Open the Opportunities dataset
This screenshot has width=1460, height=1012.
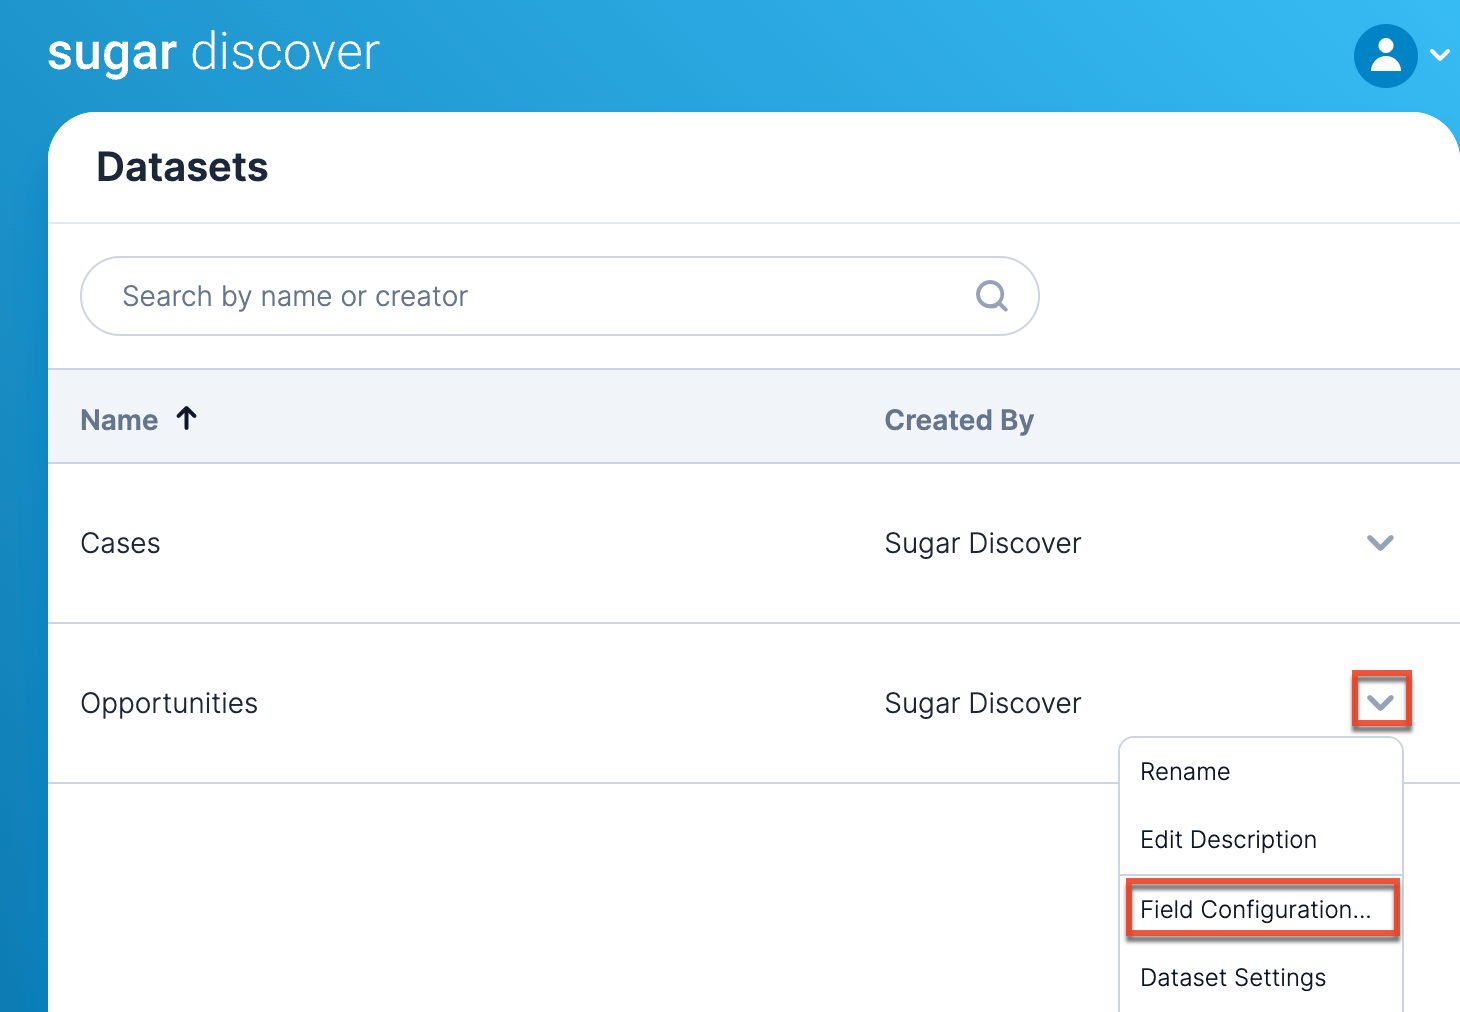point(169,703)
